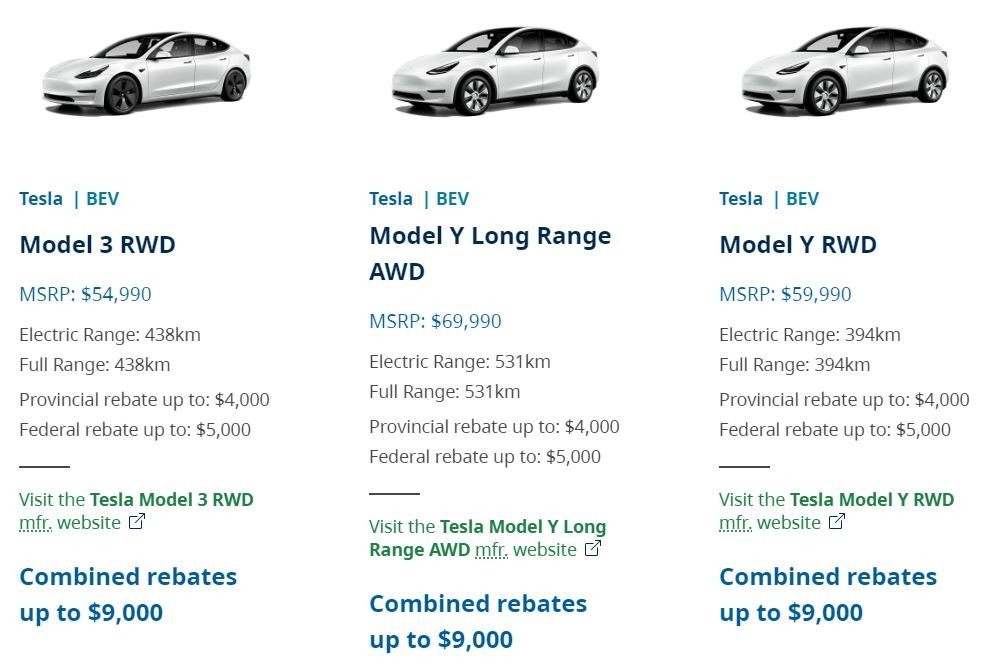
Task: Click MSRP $69,990 text
Action: click(435, 321)
